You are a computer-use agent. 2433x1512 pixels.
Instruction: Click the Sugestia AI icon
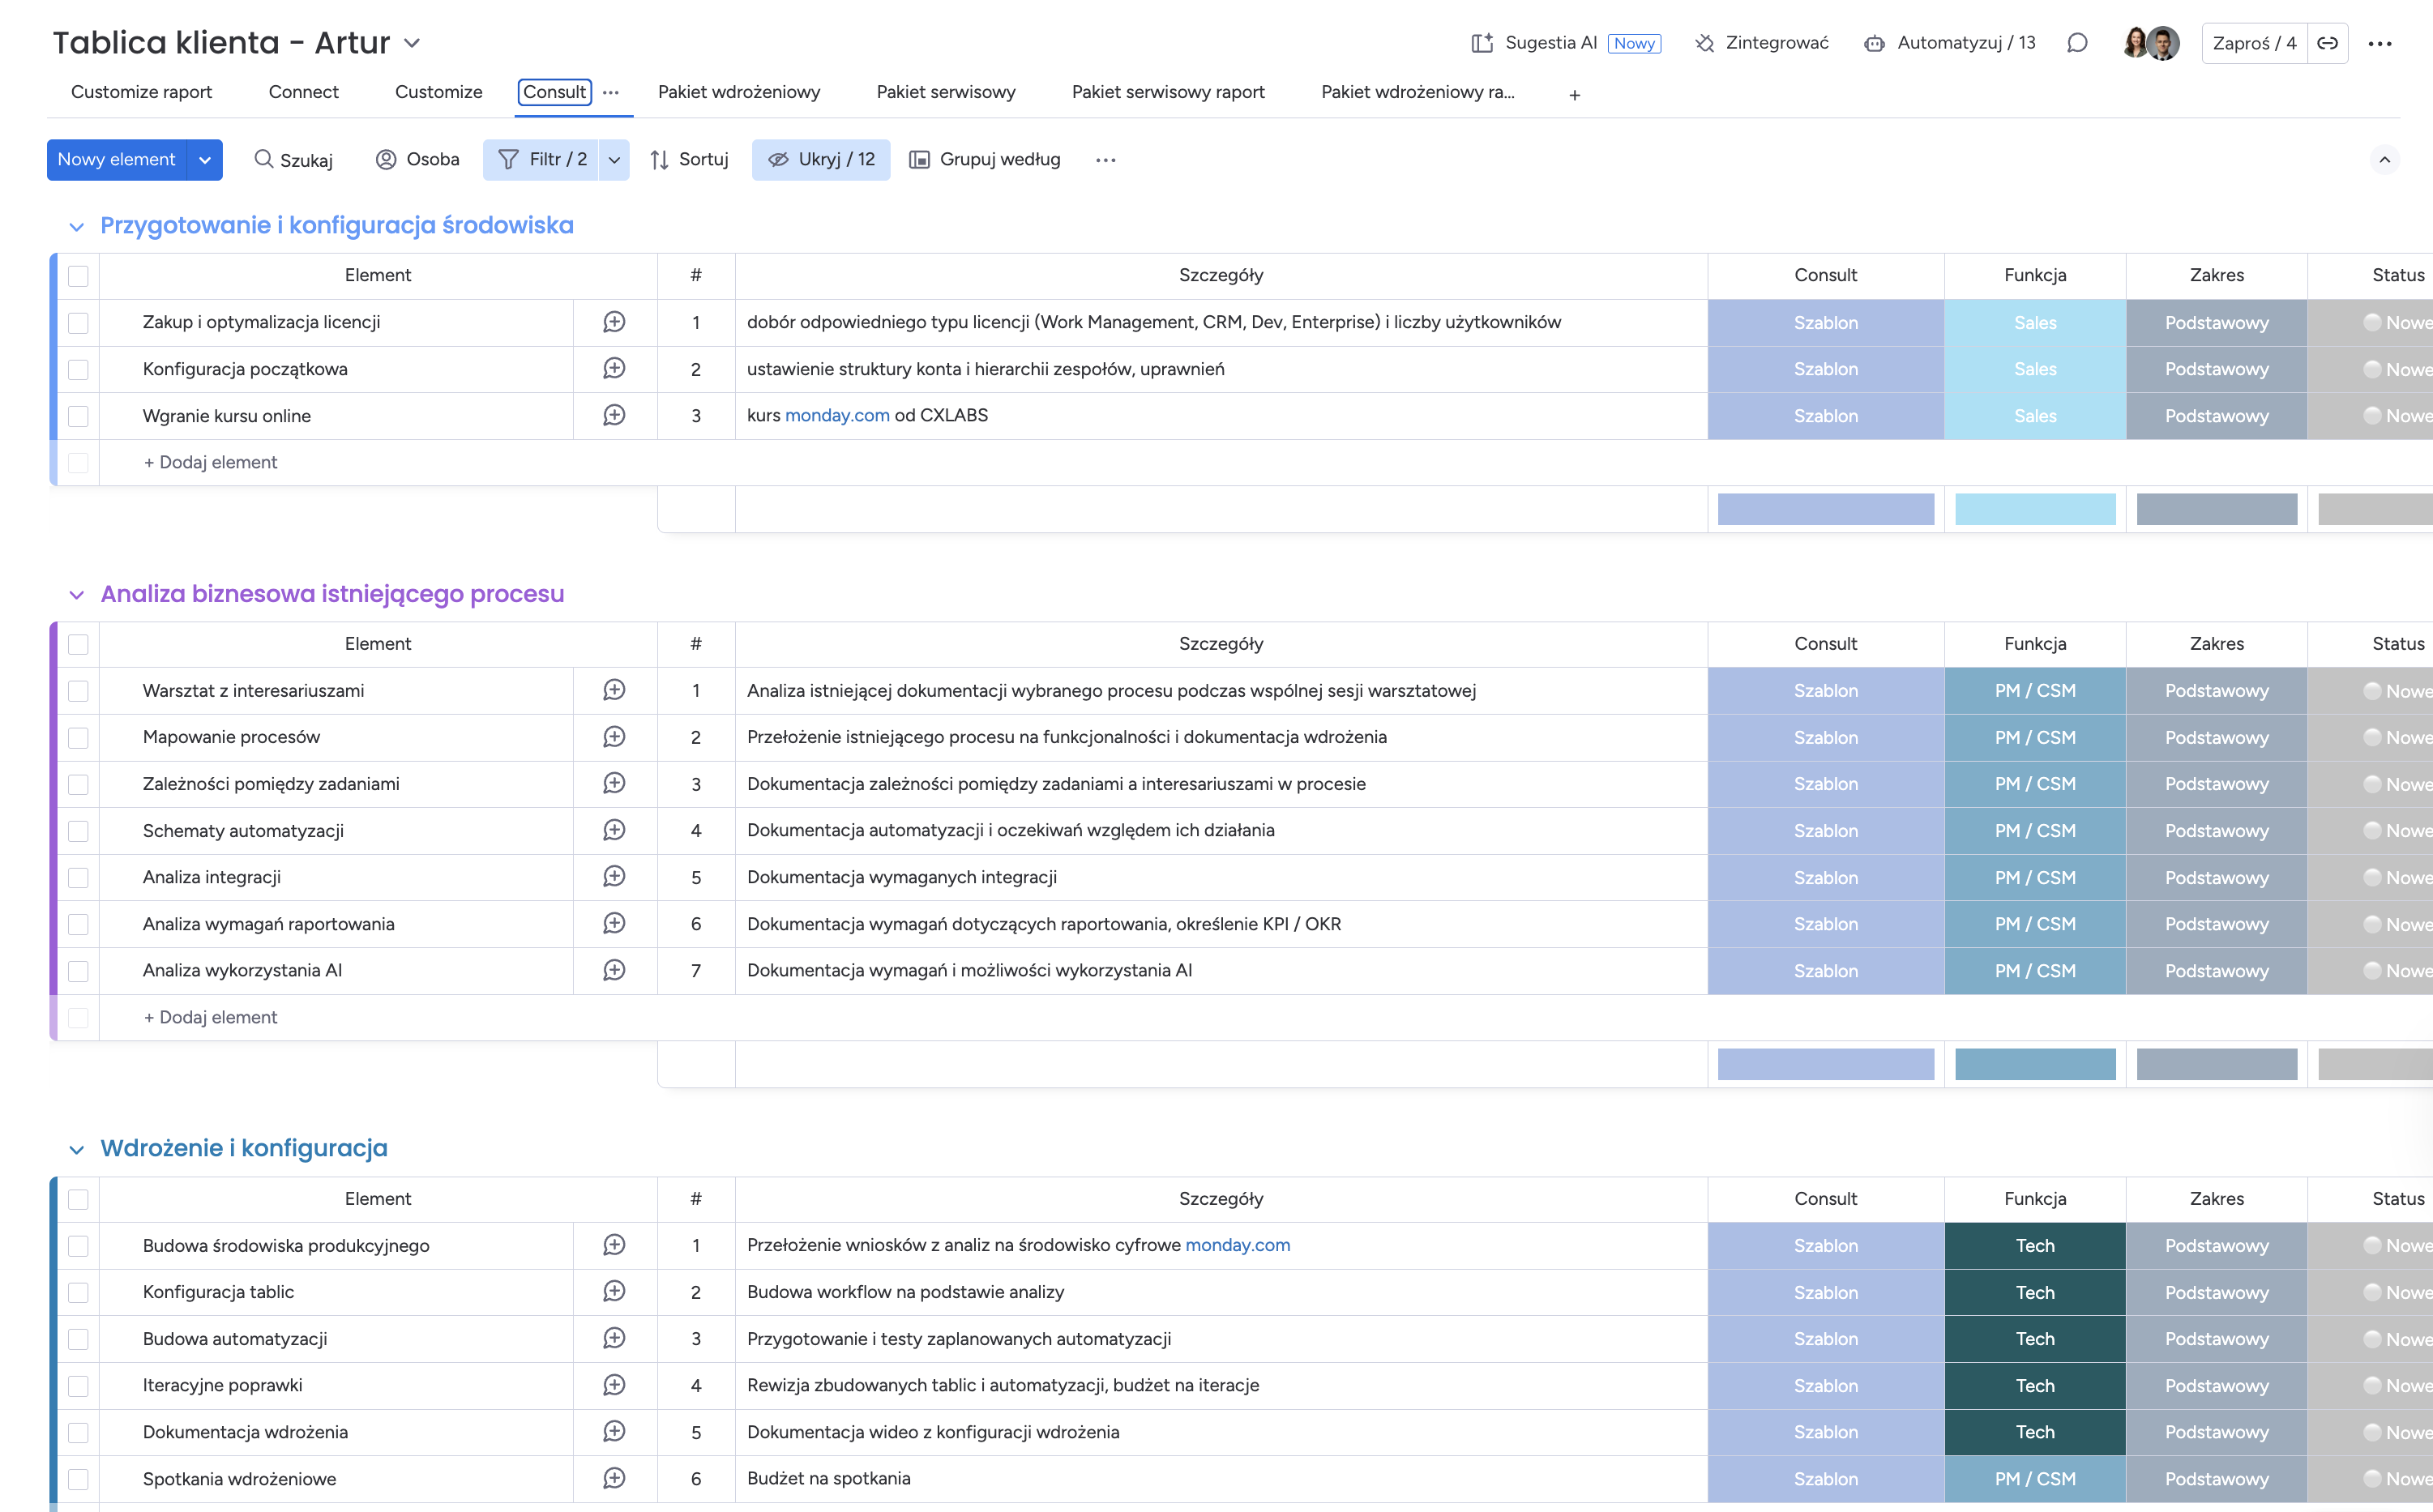pyautogui.click(x=1482, y=43)
